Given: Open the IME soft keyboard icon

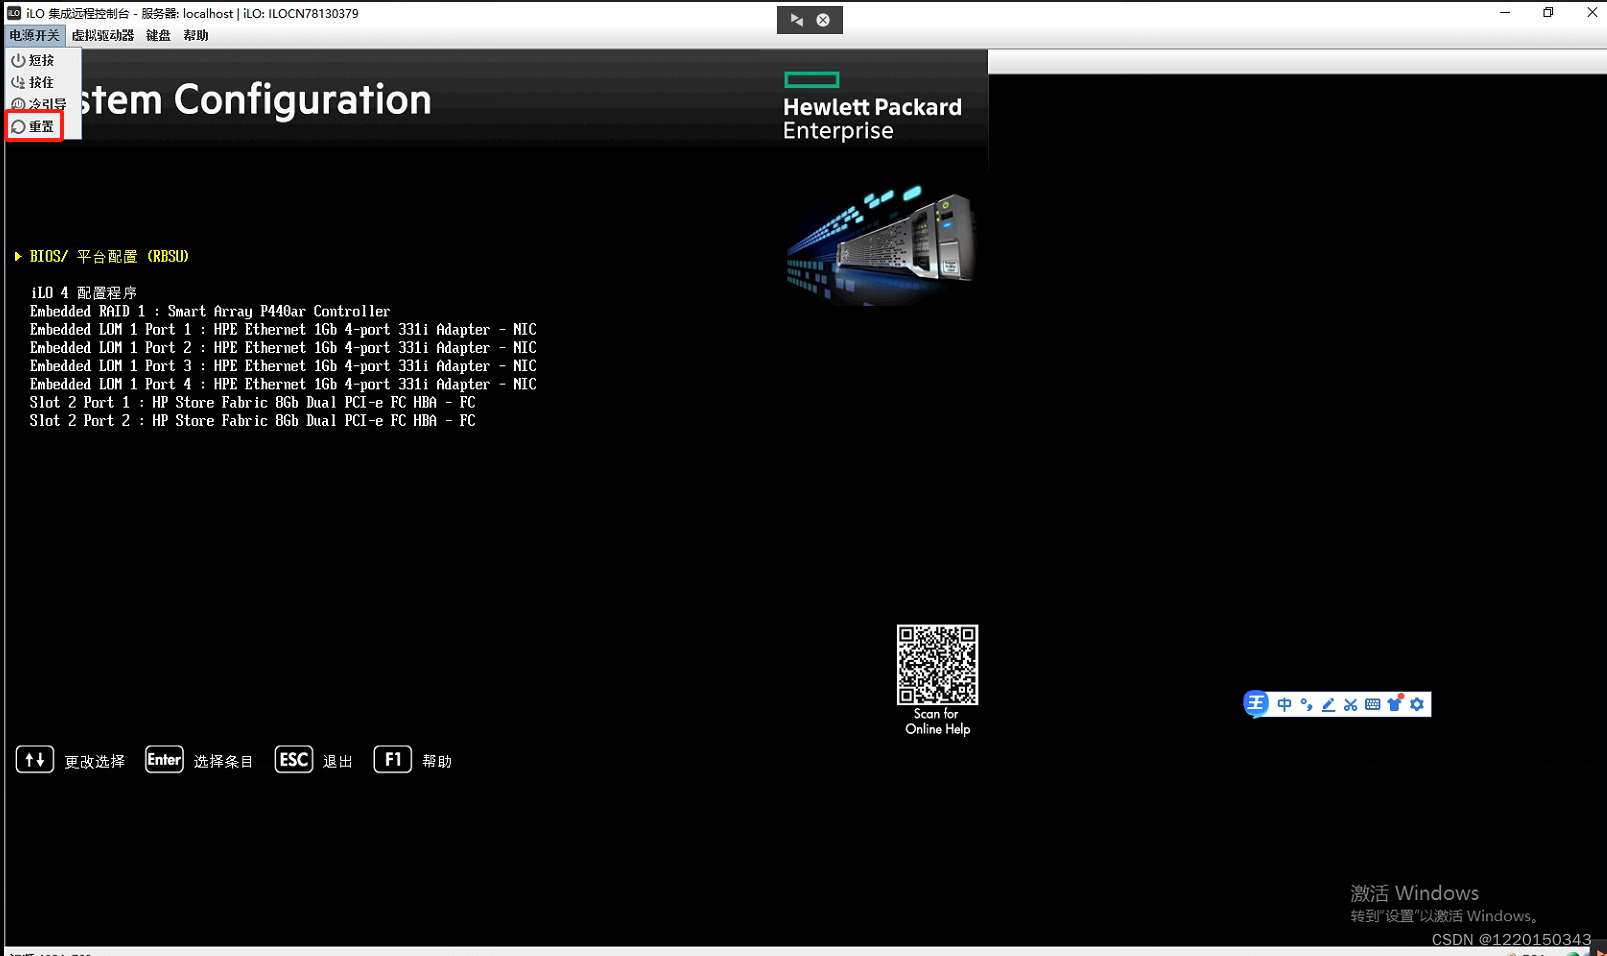Looking at the screenshot, I should click(x=1372, y=705).
